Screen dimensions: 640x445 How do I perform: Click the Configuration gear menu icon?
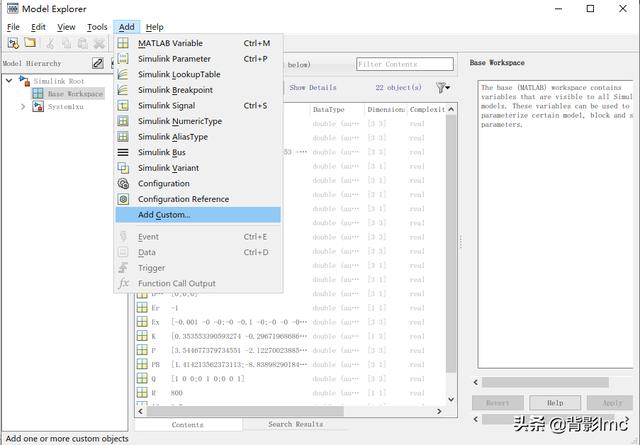[123, 183]
